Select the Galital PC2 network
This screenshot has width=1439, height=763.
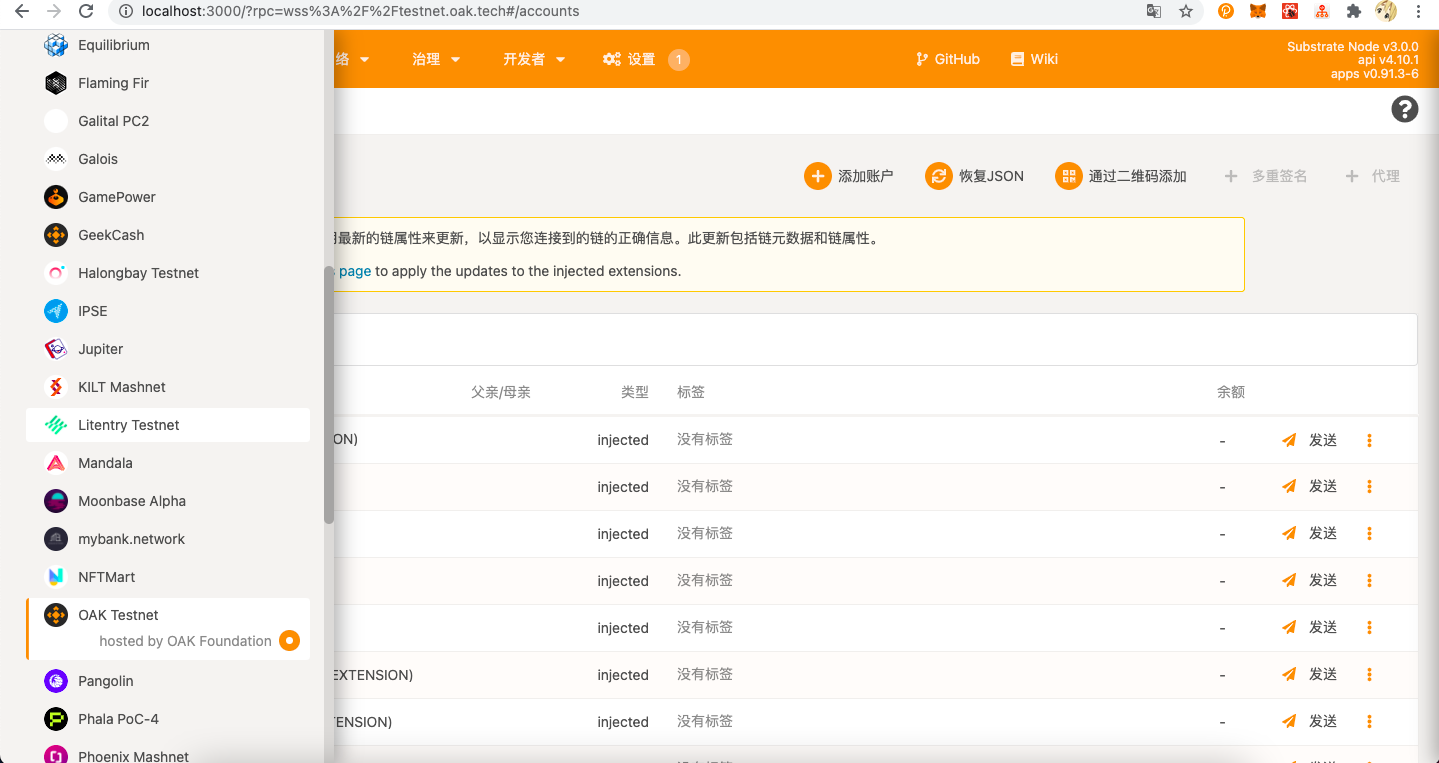coord(168,121)
